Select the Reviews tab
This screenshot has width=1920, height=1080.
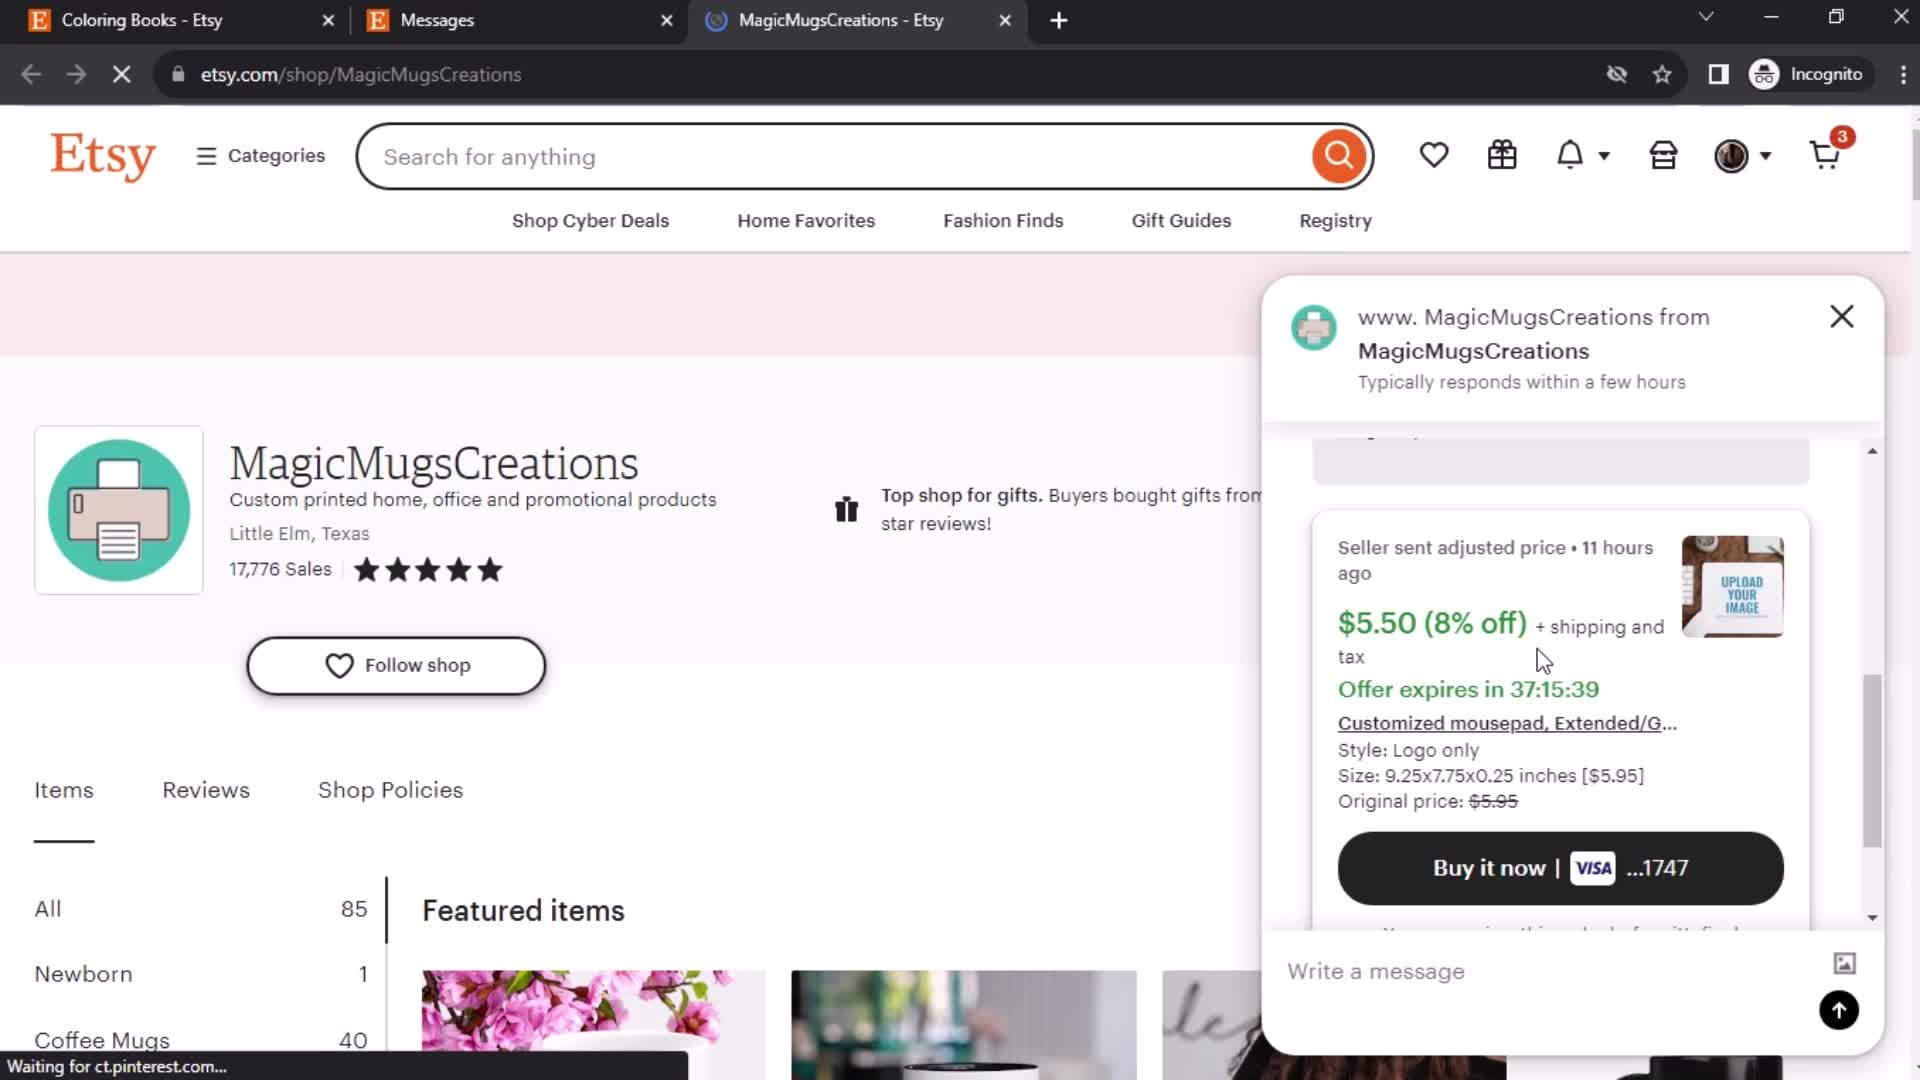pyautogui.click(x=206, y=790)
